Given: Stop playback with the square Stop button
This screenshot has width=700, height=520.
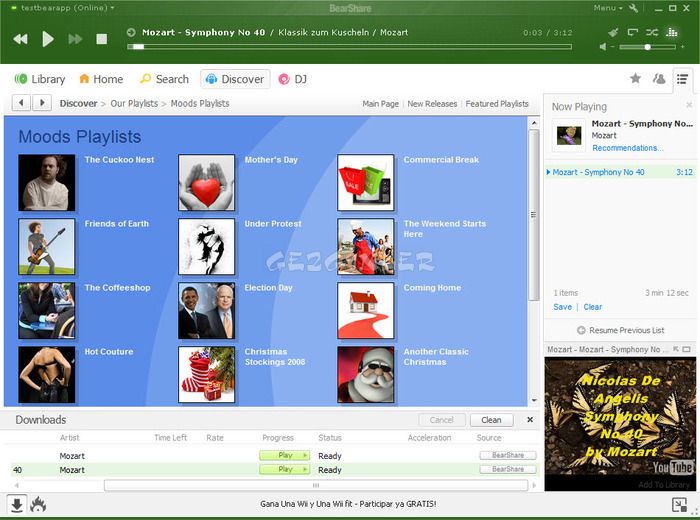Looking at the screenshot, I should click(x=102, y=39).
